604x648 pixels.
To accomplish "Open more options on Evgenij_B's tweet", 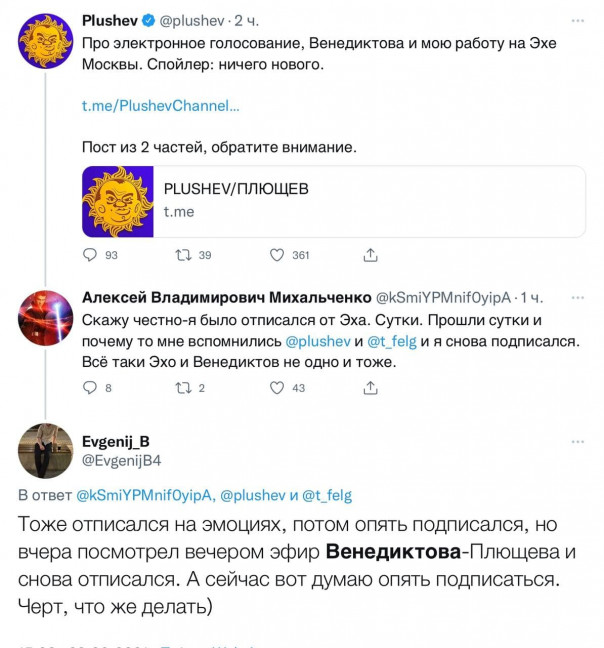I will pos(578,441).
